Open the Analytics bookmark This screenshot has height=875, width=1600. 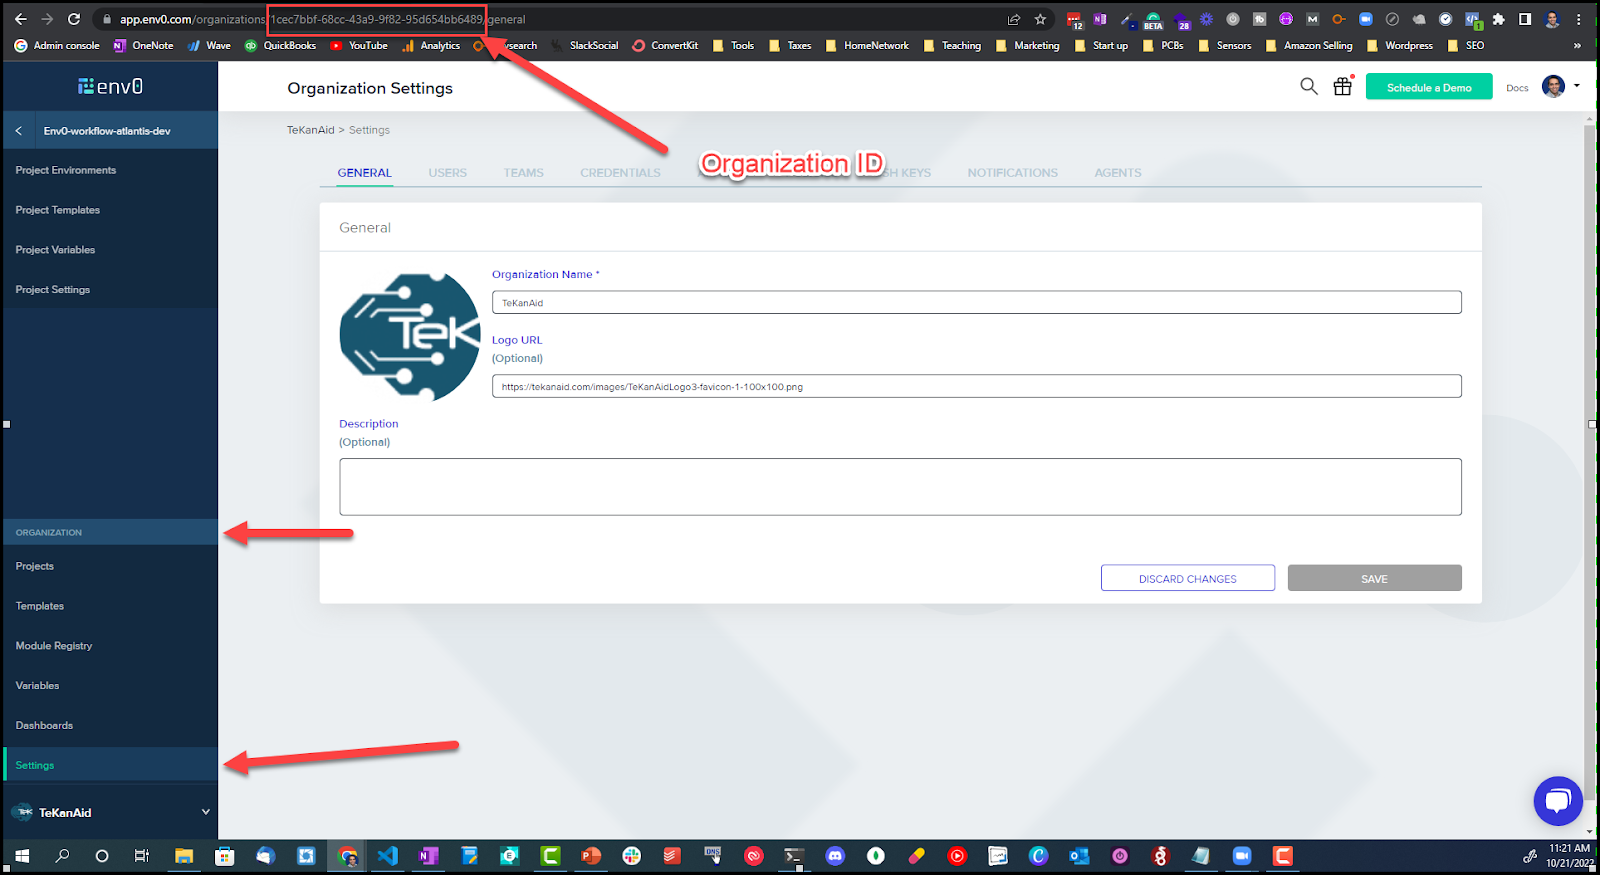tap(431, 45)
